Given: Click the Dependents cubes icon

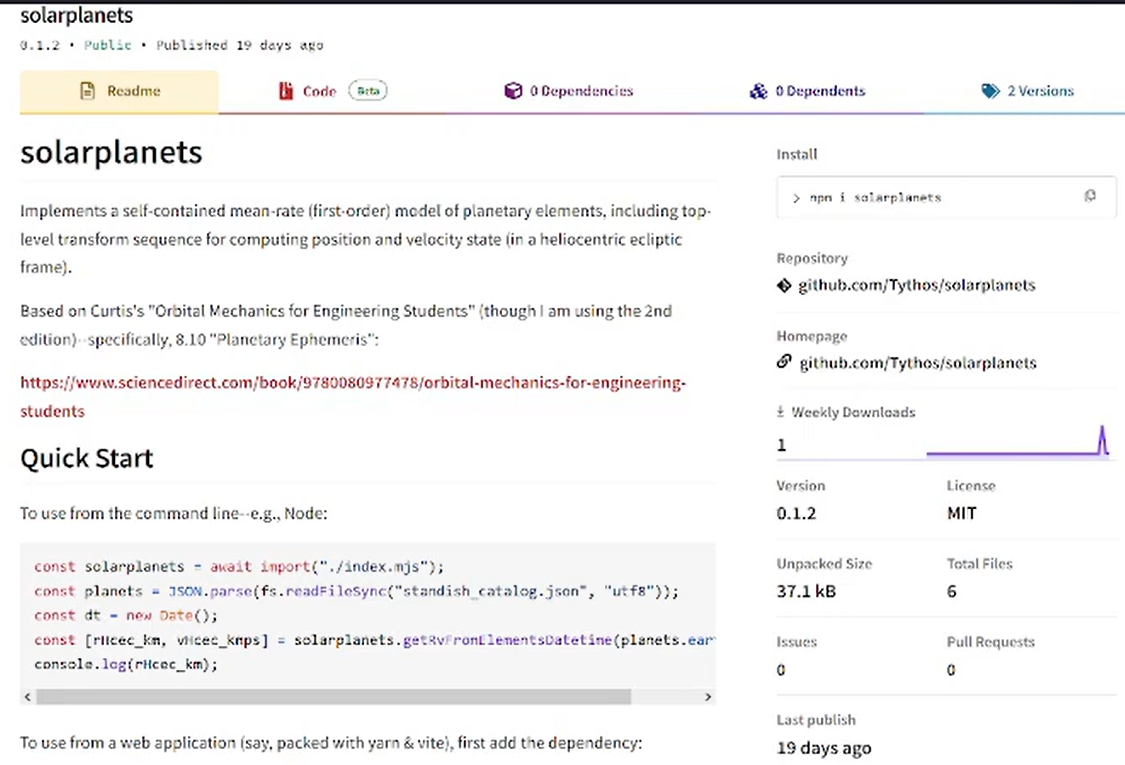Looking at the screenshot, I should coord(758,91).
